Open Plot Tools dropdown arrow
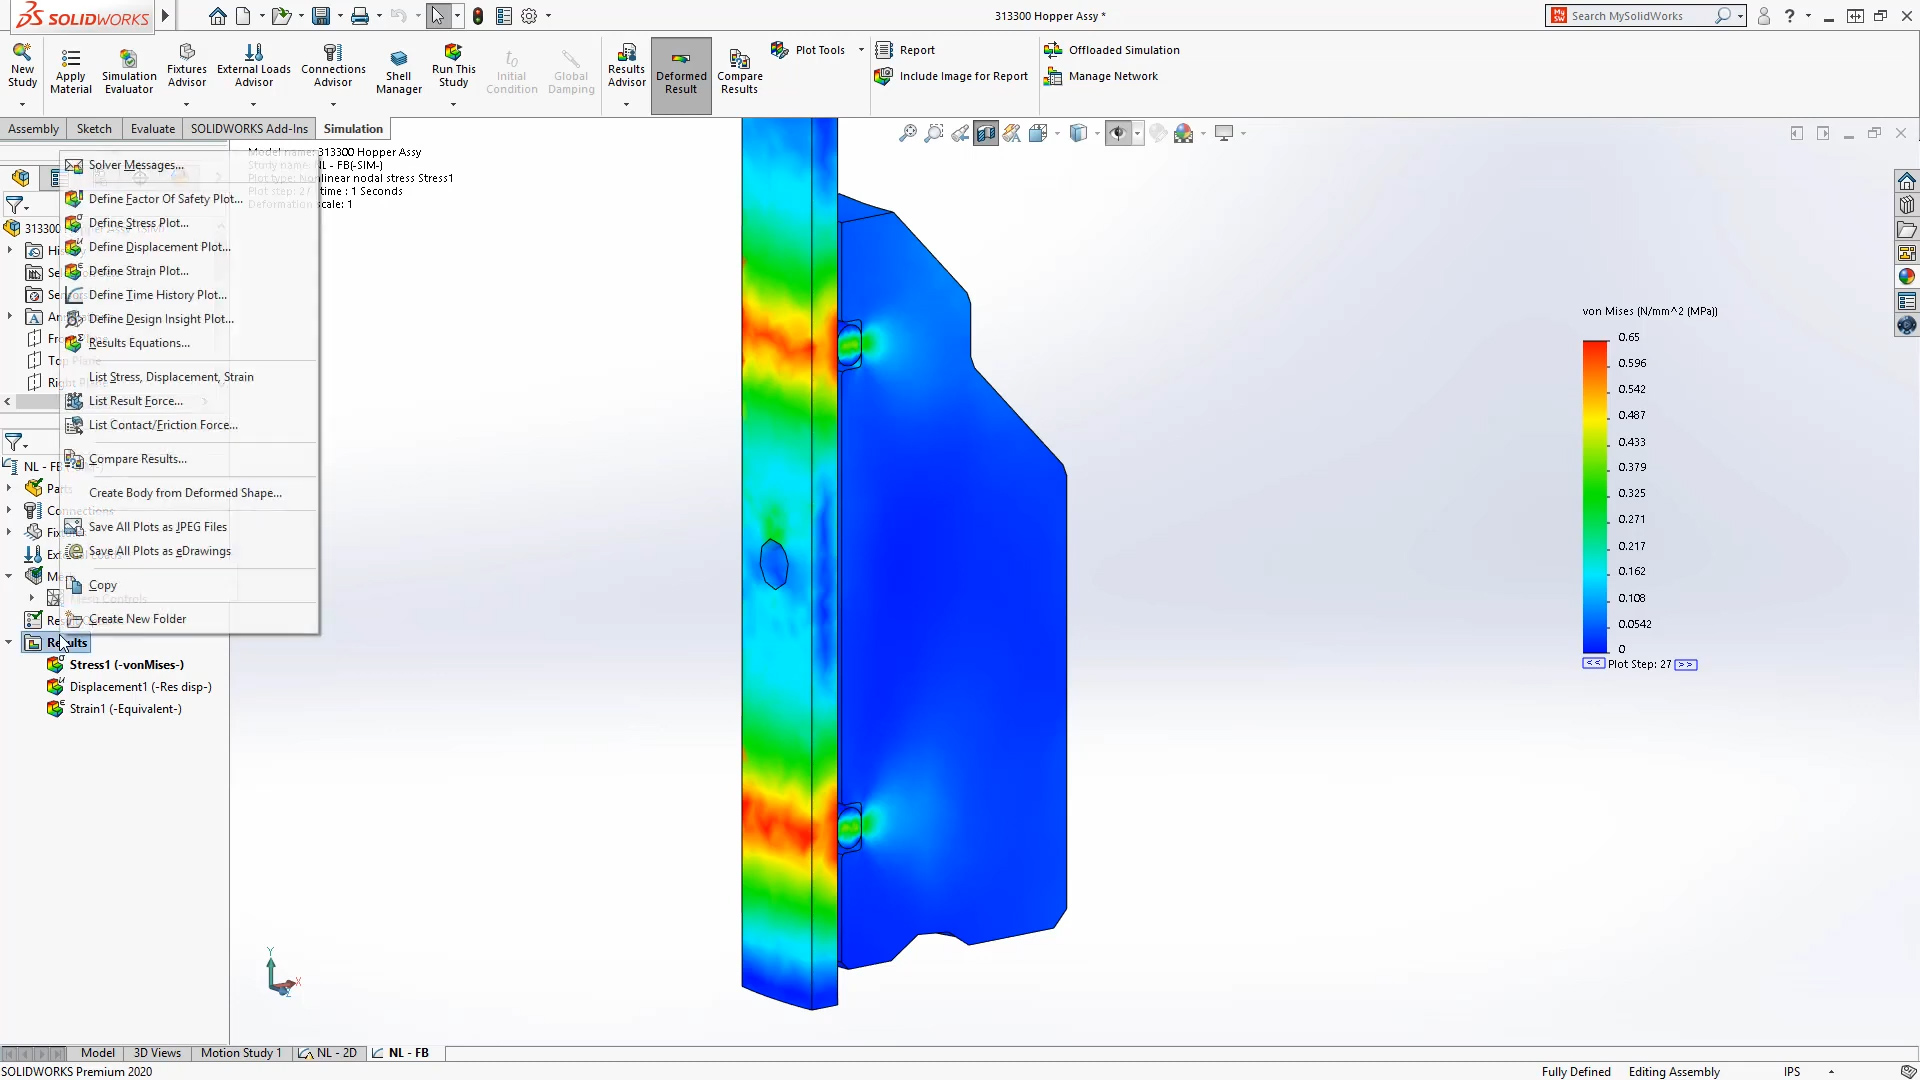Image resolution: width=1920 pixels, height=1080 pixels. click(861, 50)
